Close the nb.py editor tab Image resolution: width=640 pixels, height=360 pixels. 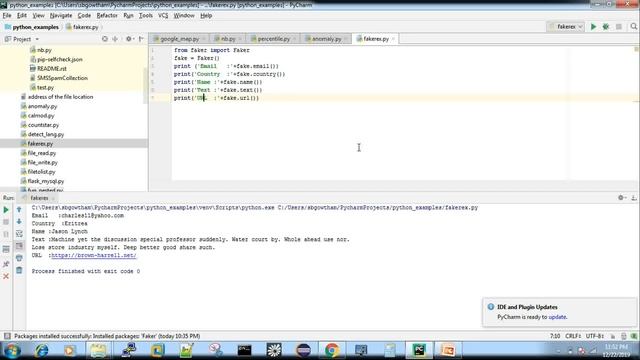pyautogui.click(x=240, y=39)
